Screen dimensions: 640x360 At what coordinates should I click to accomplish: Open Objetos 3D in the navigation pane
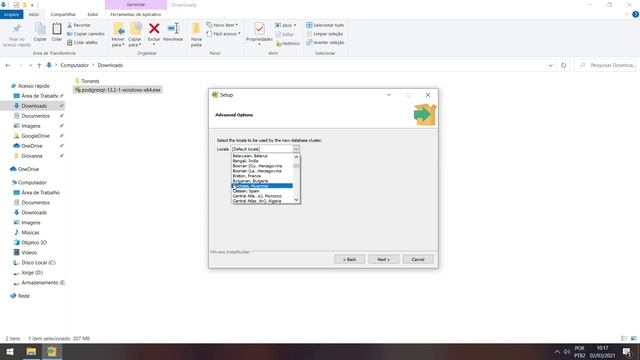(x=34, y=242)
